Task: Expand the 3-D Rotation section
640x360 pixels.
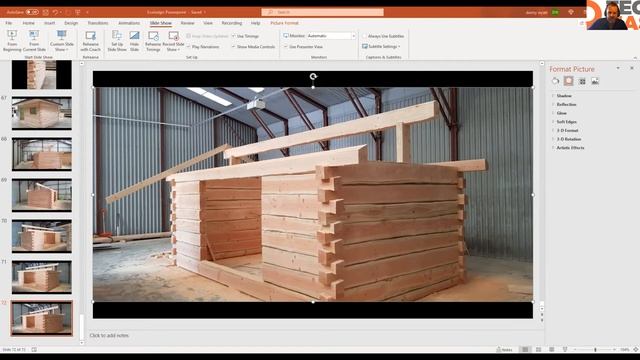Action: coord(568,139)
